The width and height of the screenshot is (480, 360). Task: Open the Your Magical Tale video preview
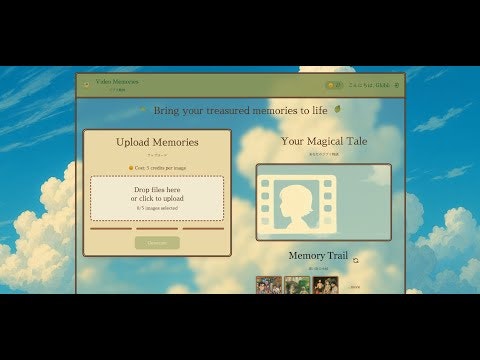(x=324, y=202)
